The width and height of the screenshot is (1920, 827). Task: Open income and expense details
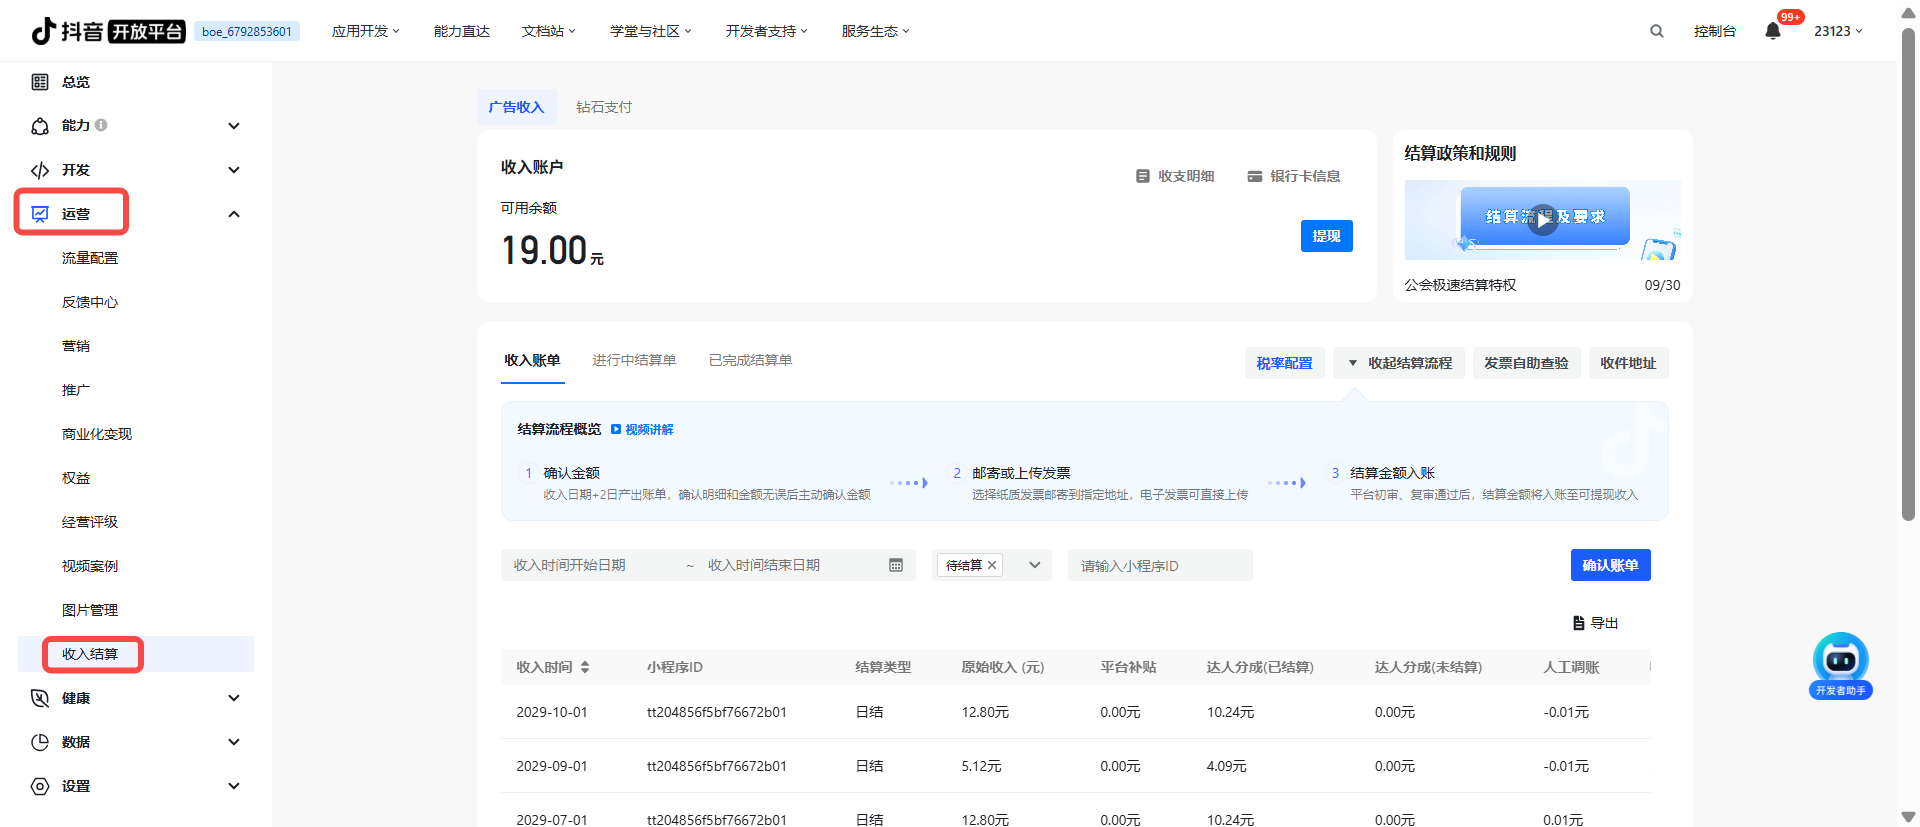[1175, 176]
